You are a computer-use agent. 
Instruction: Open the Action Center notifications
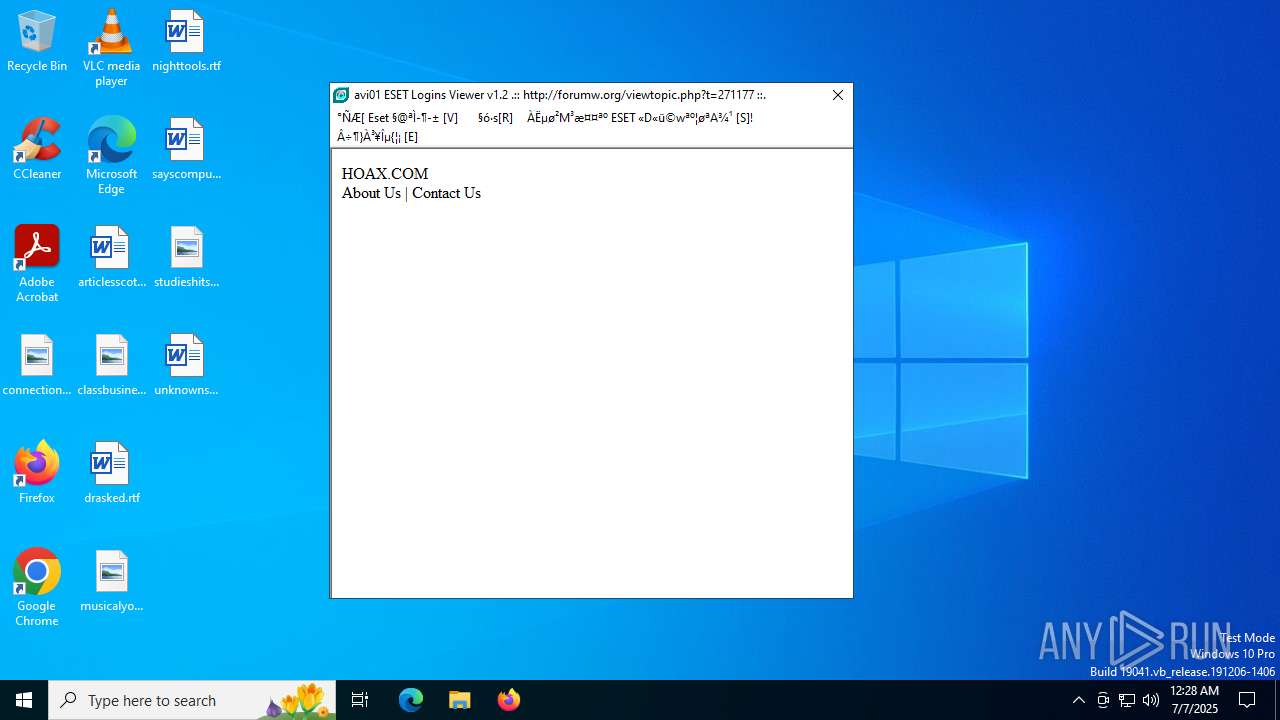pyautogui.click(x=1248, y=700)
